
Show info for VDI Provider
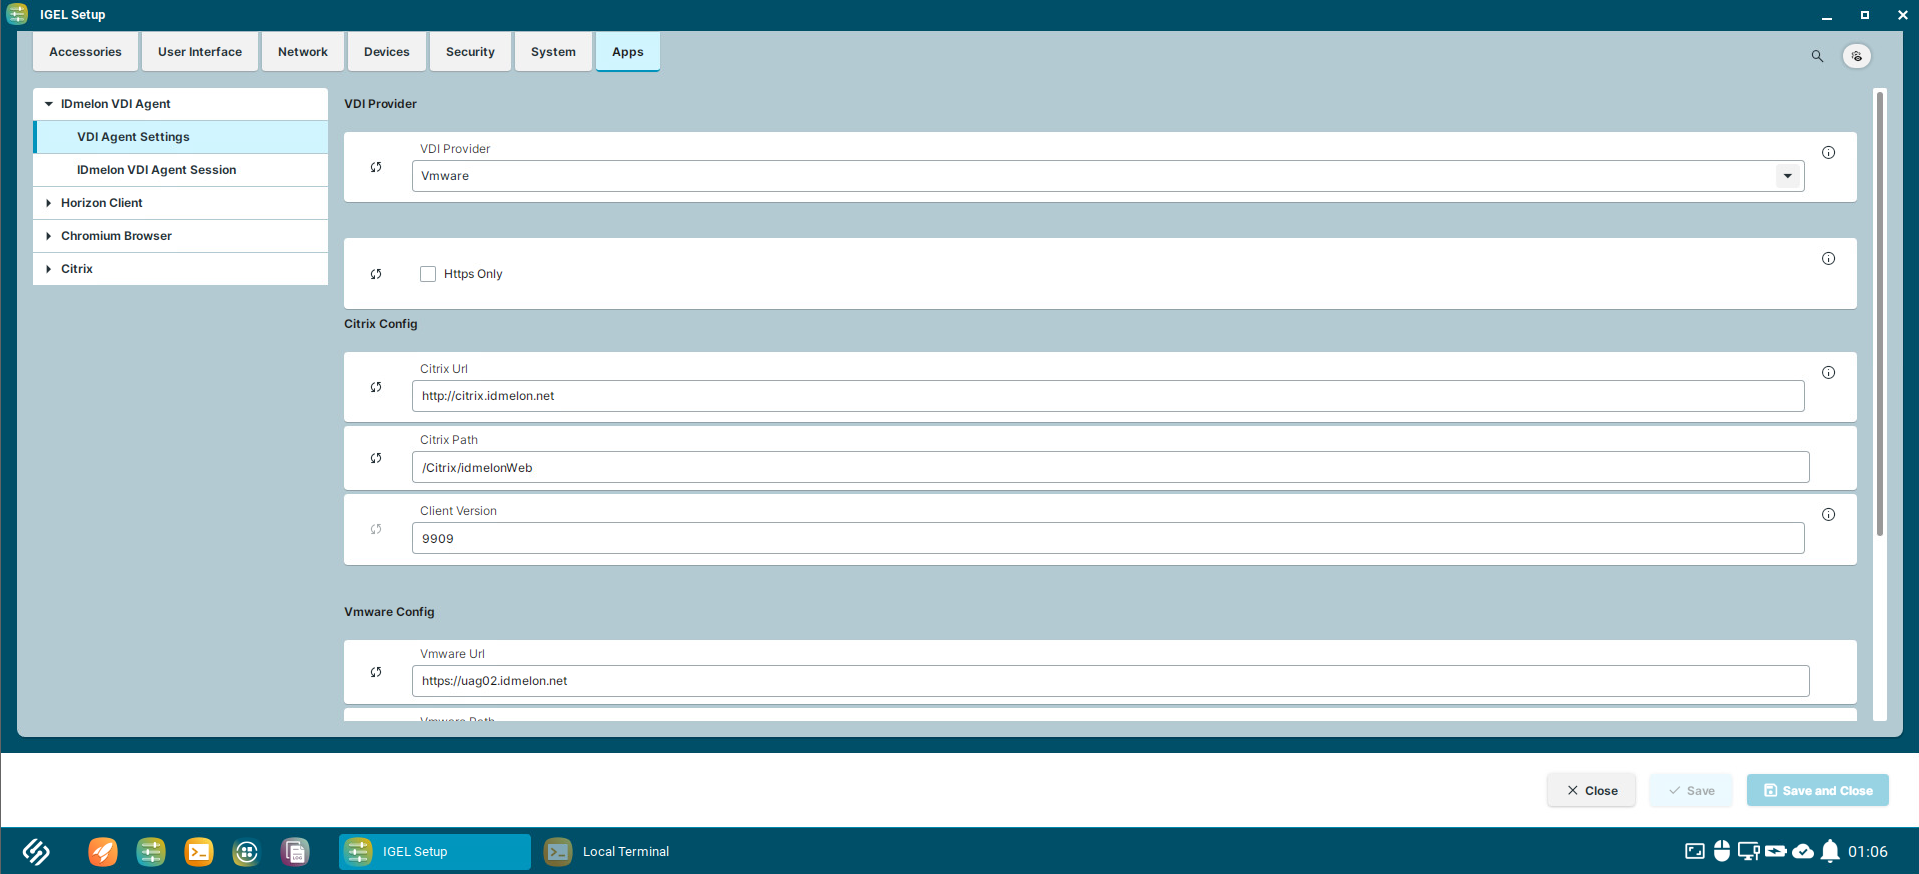pyautogui.click(x=1828, y=153)
